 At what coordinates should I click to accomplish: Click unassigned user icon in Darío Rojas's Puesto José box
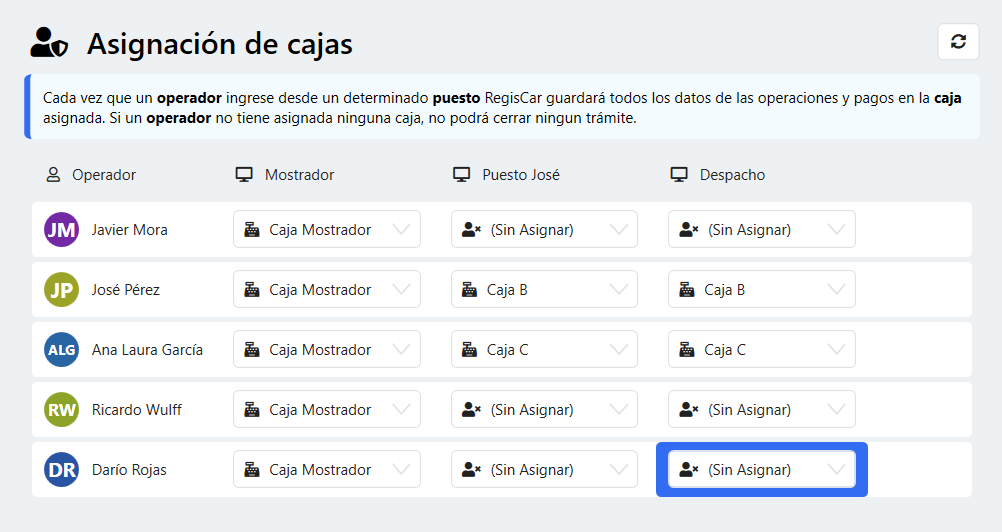471,470
